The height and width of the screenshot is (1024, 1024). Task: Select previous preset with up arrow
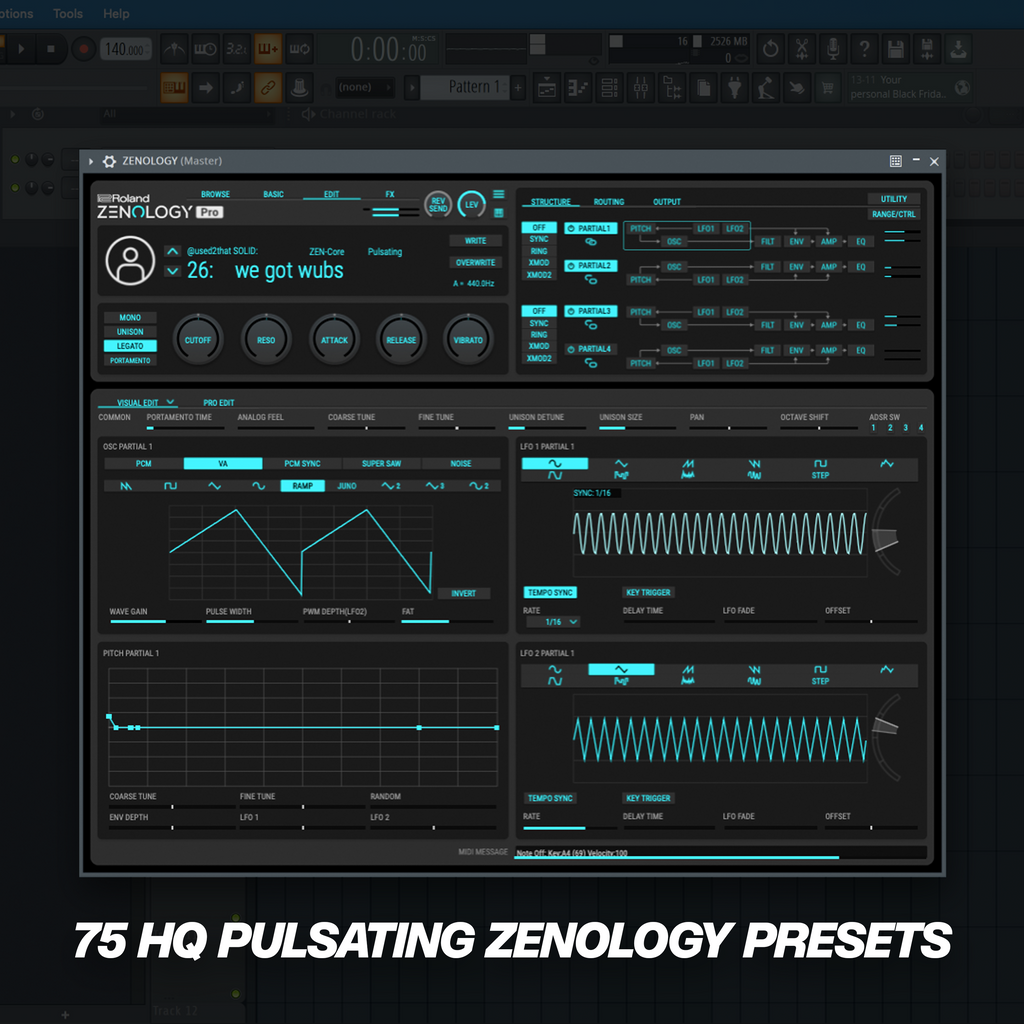point(172,252)
